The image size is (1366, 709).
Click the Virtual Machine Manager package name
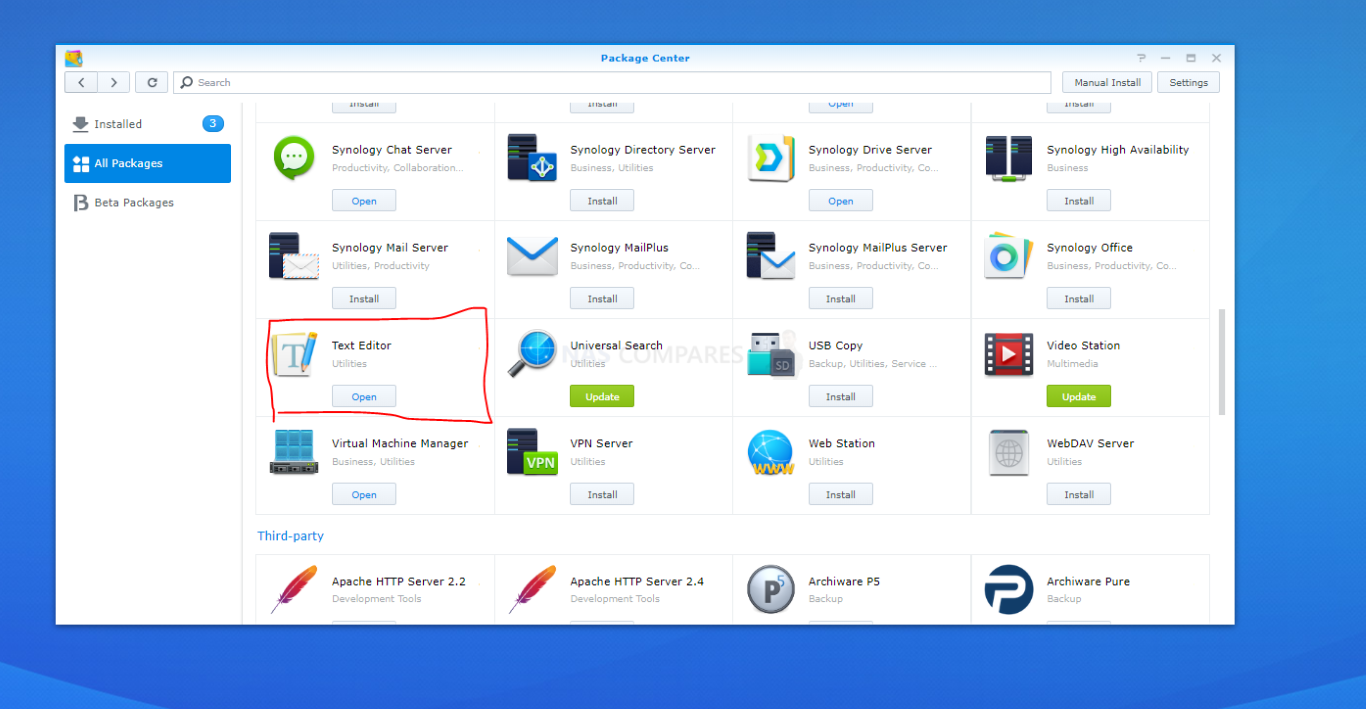400,444
